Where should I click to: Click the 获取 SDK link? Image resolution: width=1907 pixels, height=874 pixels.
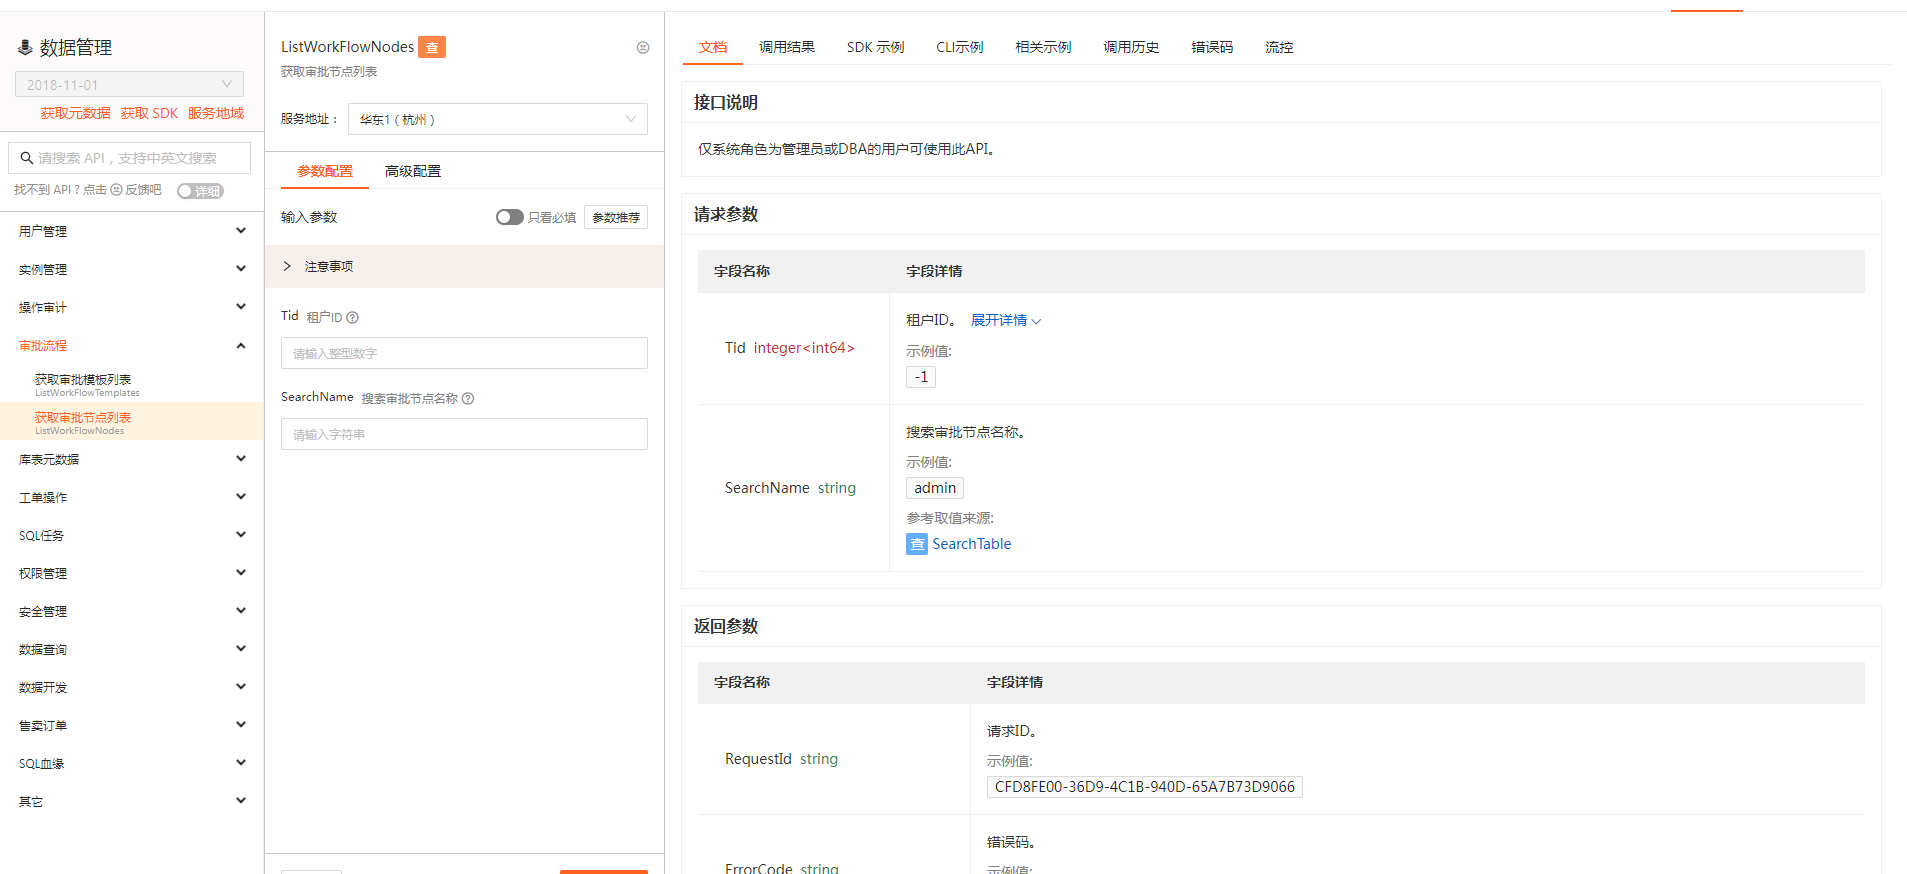tap(149, 113)
